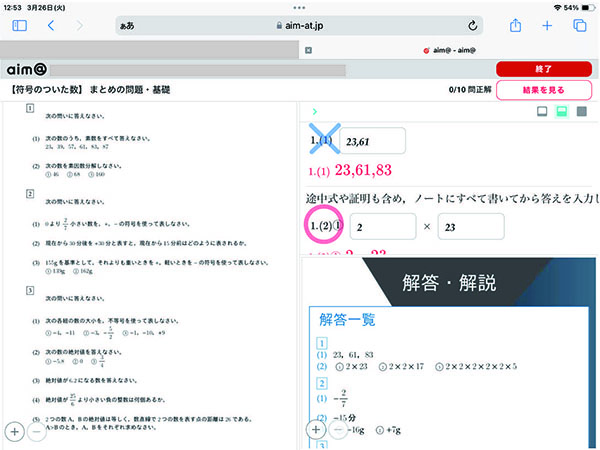
Task: Click the red 終了 button
Action: (x=544, y=69)
